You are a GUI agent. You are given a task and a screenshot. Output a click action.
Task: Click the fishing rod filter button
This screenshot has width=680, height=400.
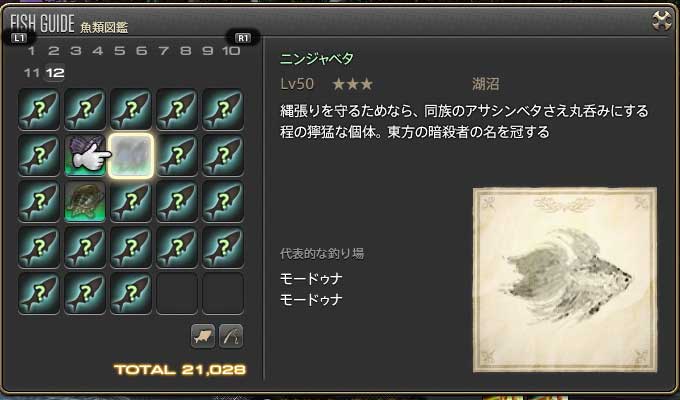click(231, 336)
